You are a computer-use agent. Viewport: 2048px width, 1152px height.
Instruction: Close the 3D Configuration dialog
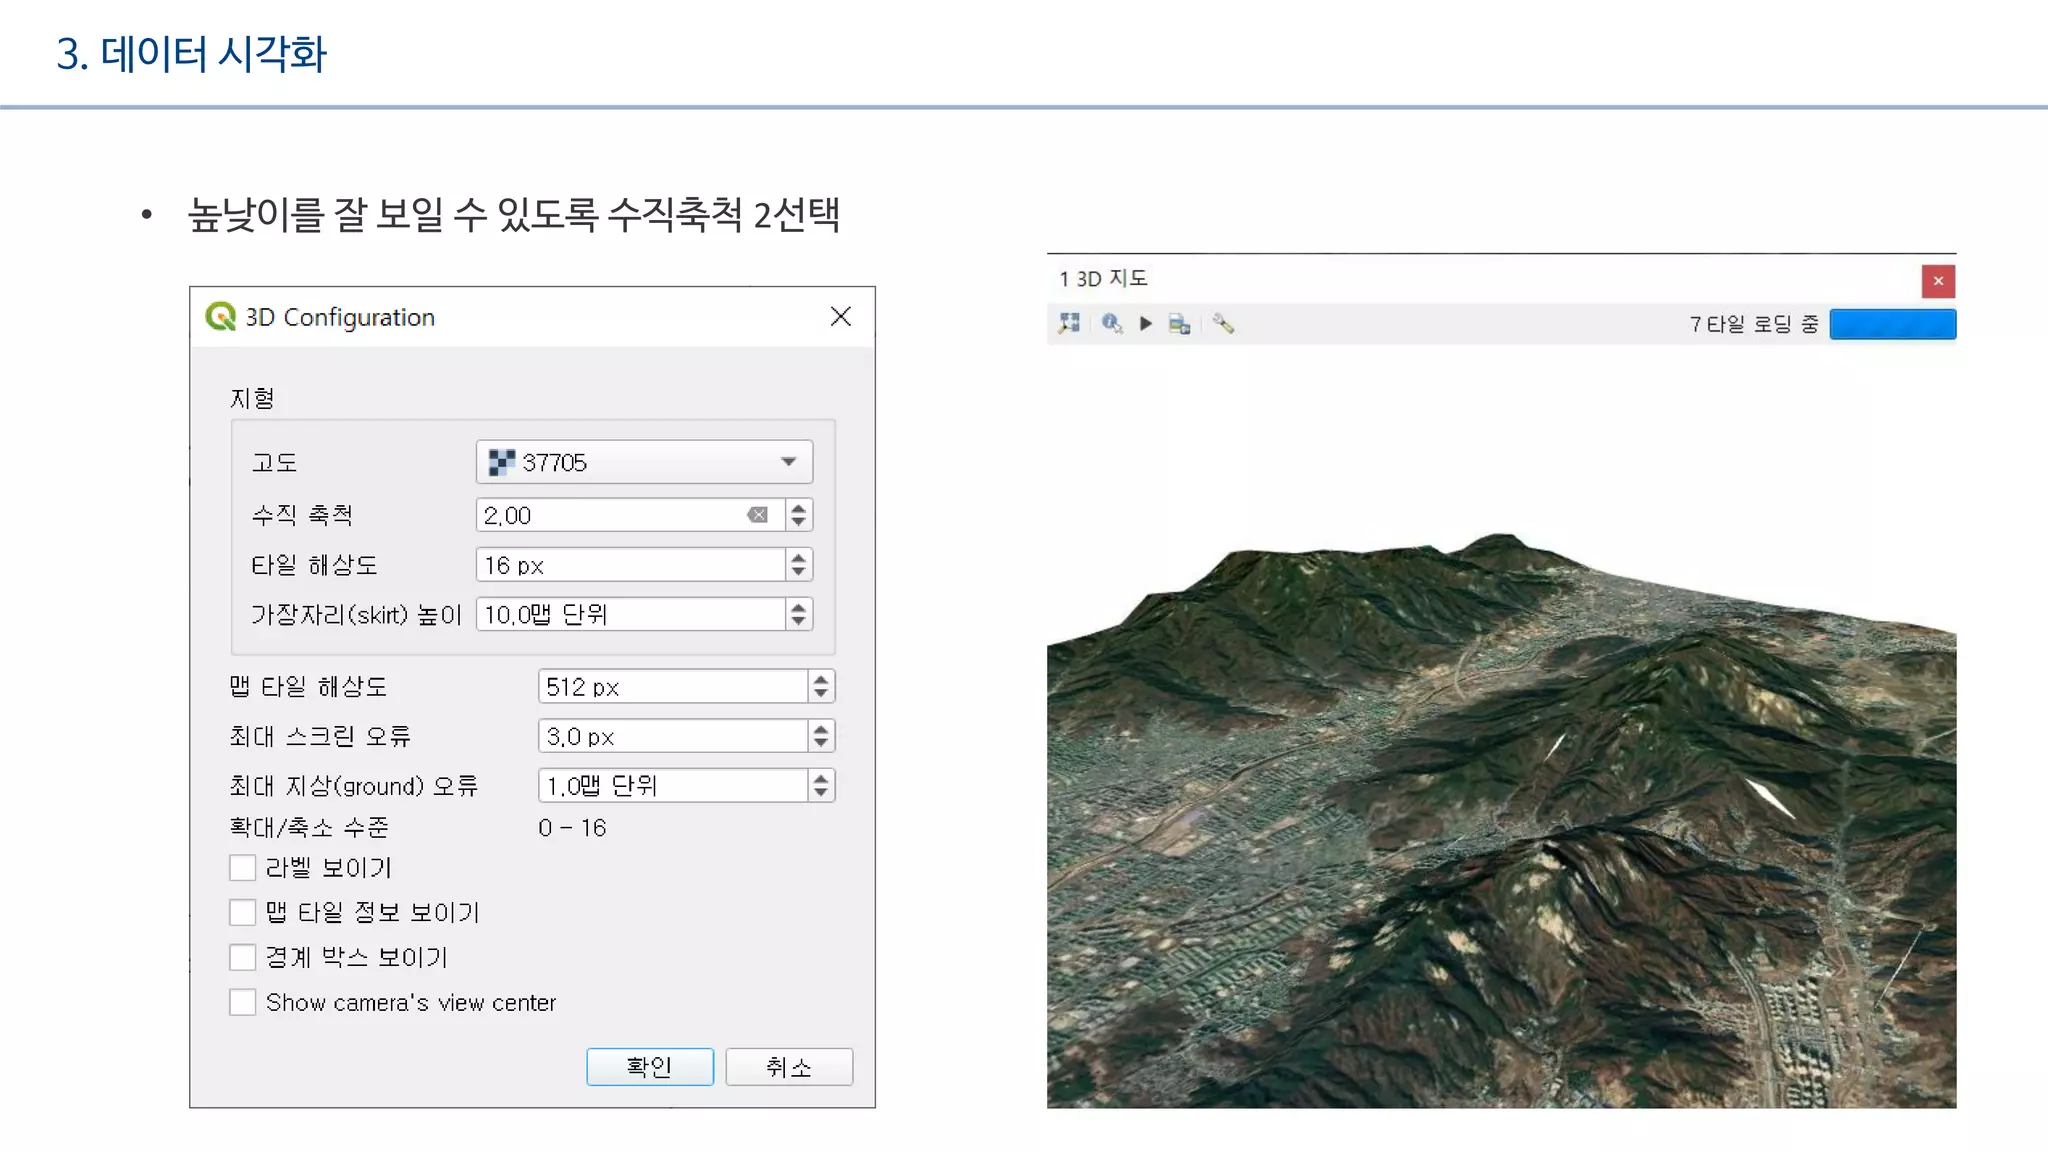tap(841, 317)
